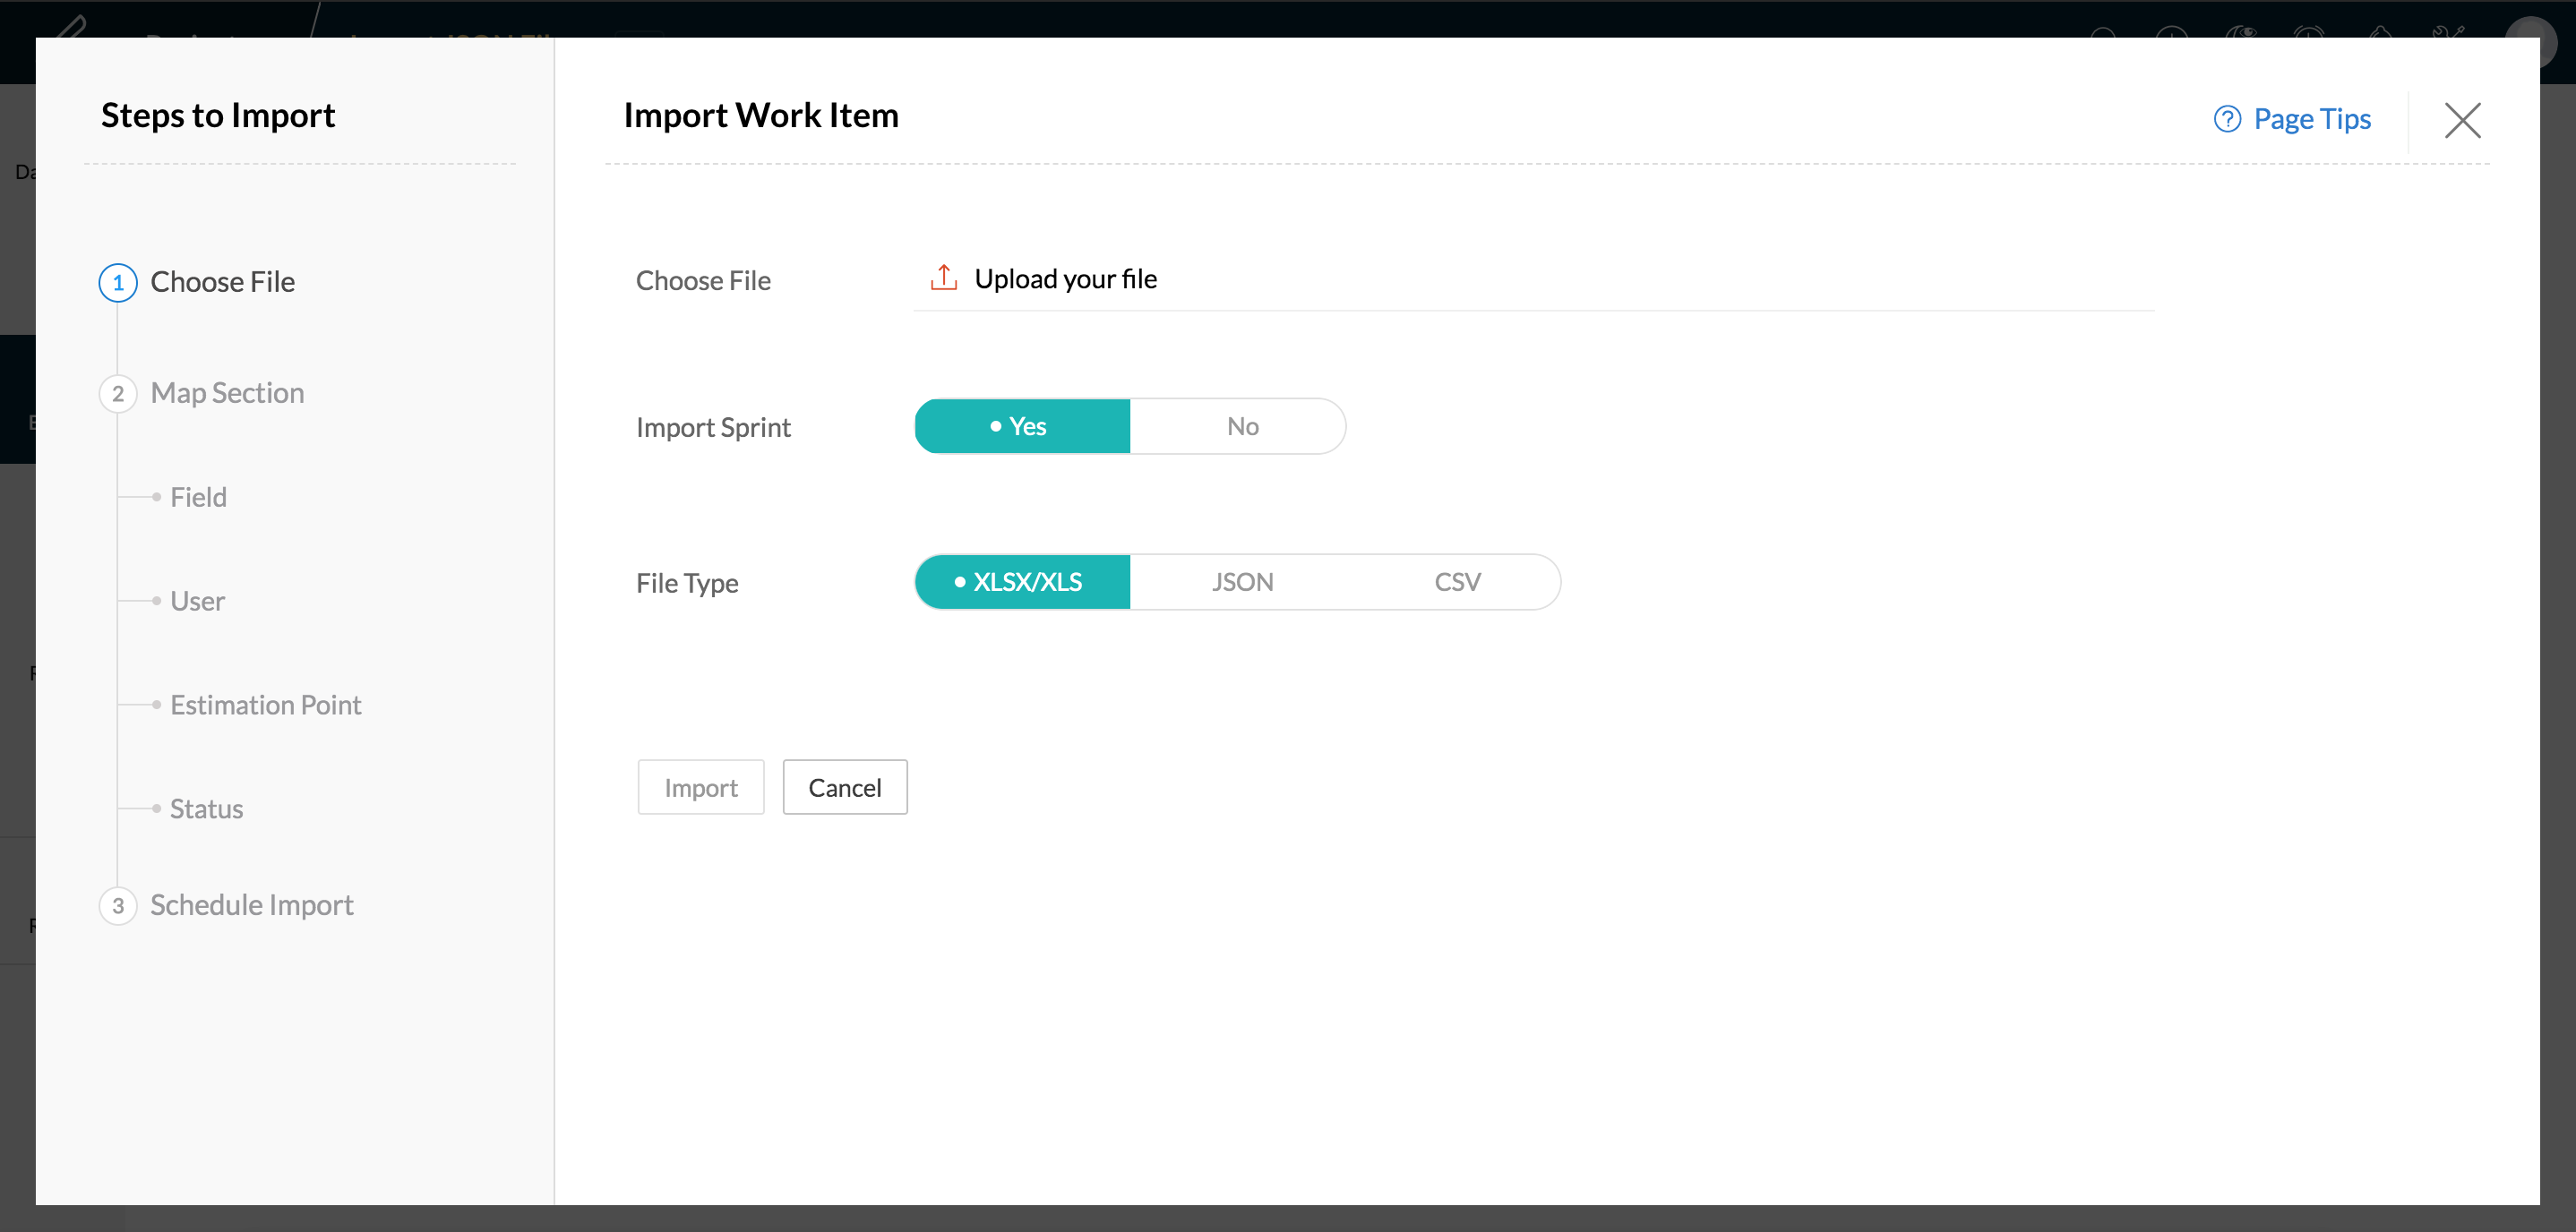Choose XLSX/XLS as file type
The image size is (2576, 1232).
[x=1022, y=582]
